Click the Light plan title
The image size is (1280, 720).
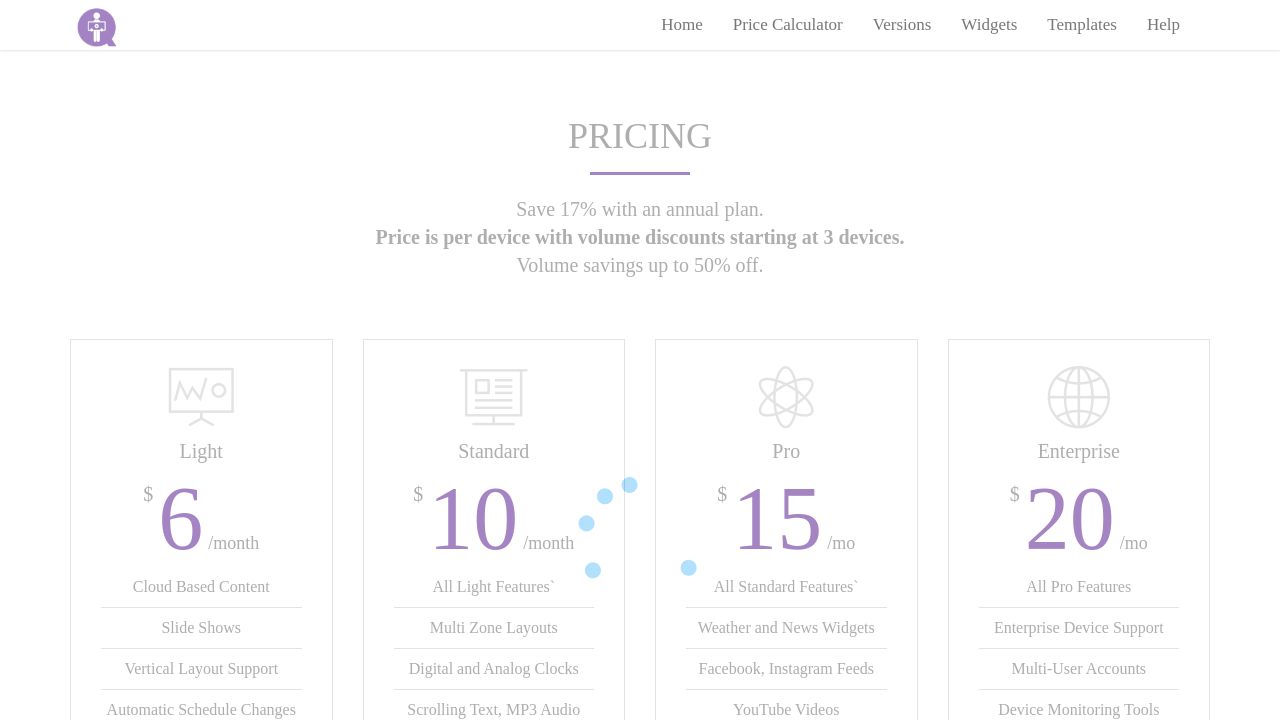tap(201, 451)
